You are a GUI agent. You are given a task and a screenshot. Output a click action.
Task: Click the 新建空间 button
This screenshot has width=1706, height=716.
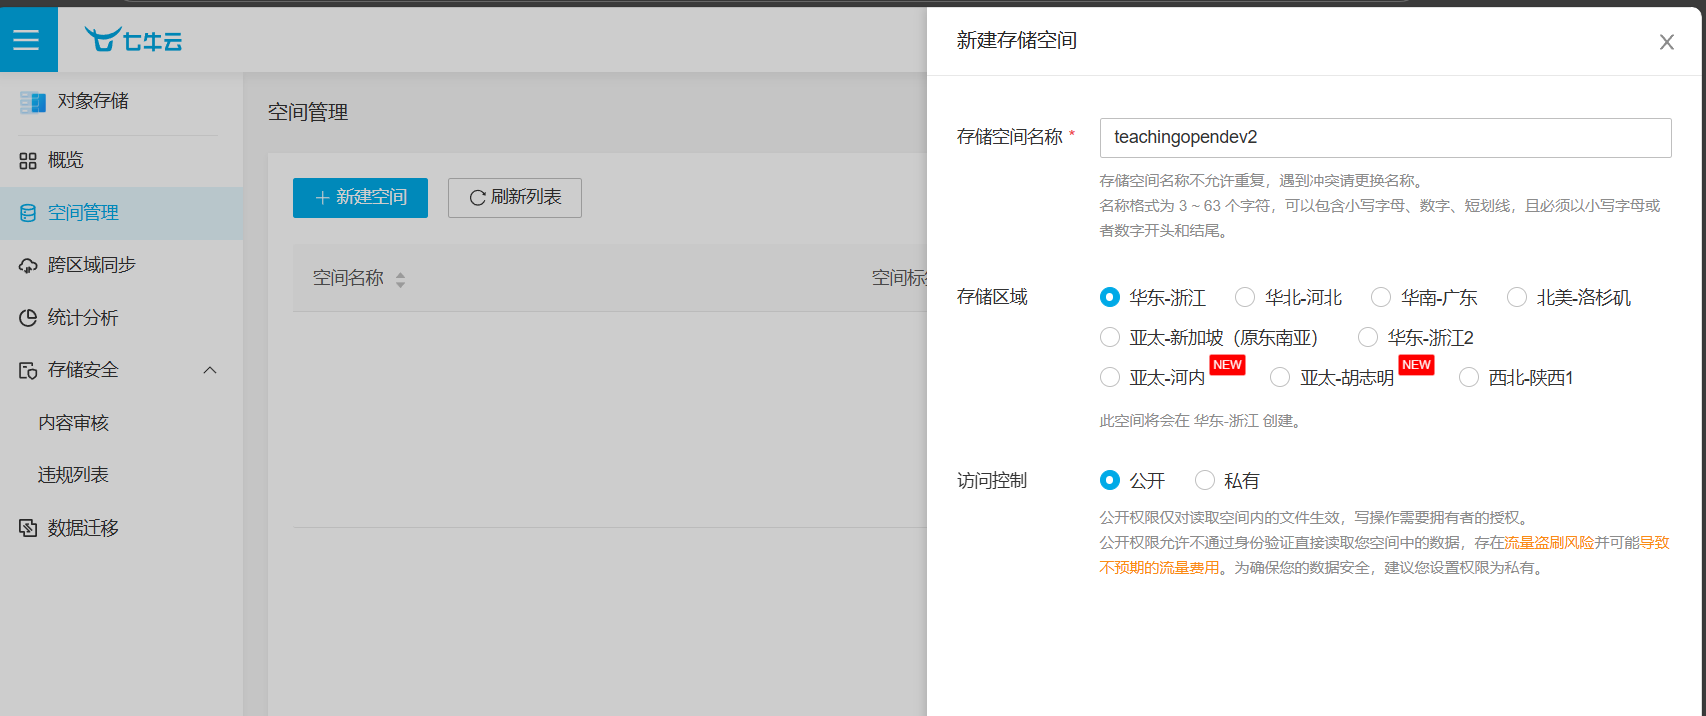coord(360,198)
